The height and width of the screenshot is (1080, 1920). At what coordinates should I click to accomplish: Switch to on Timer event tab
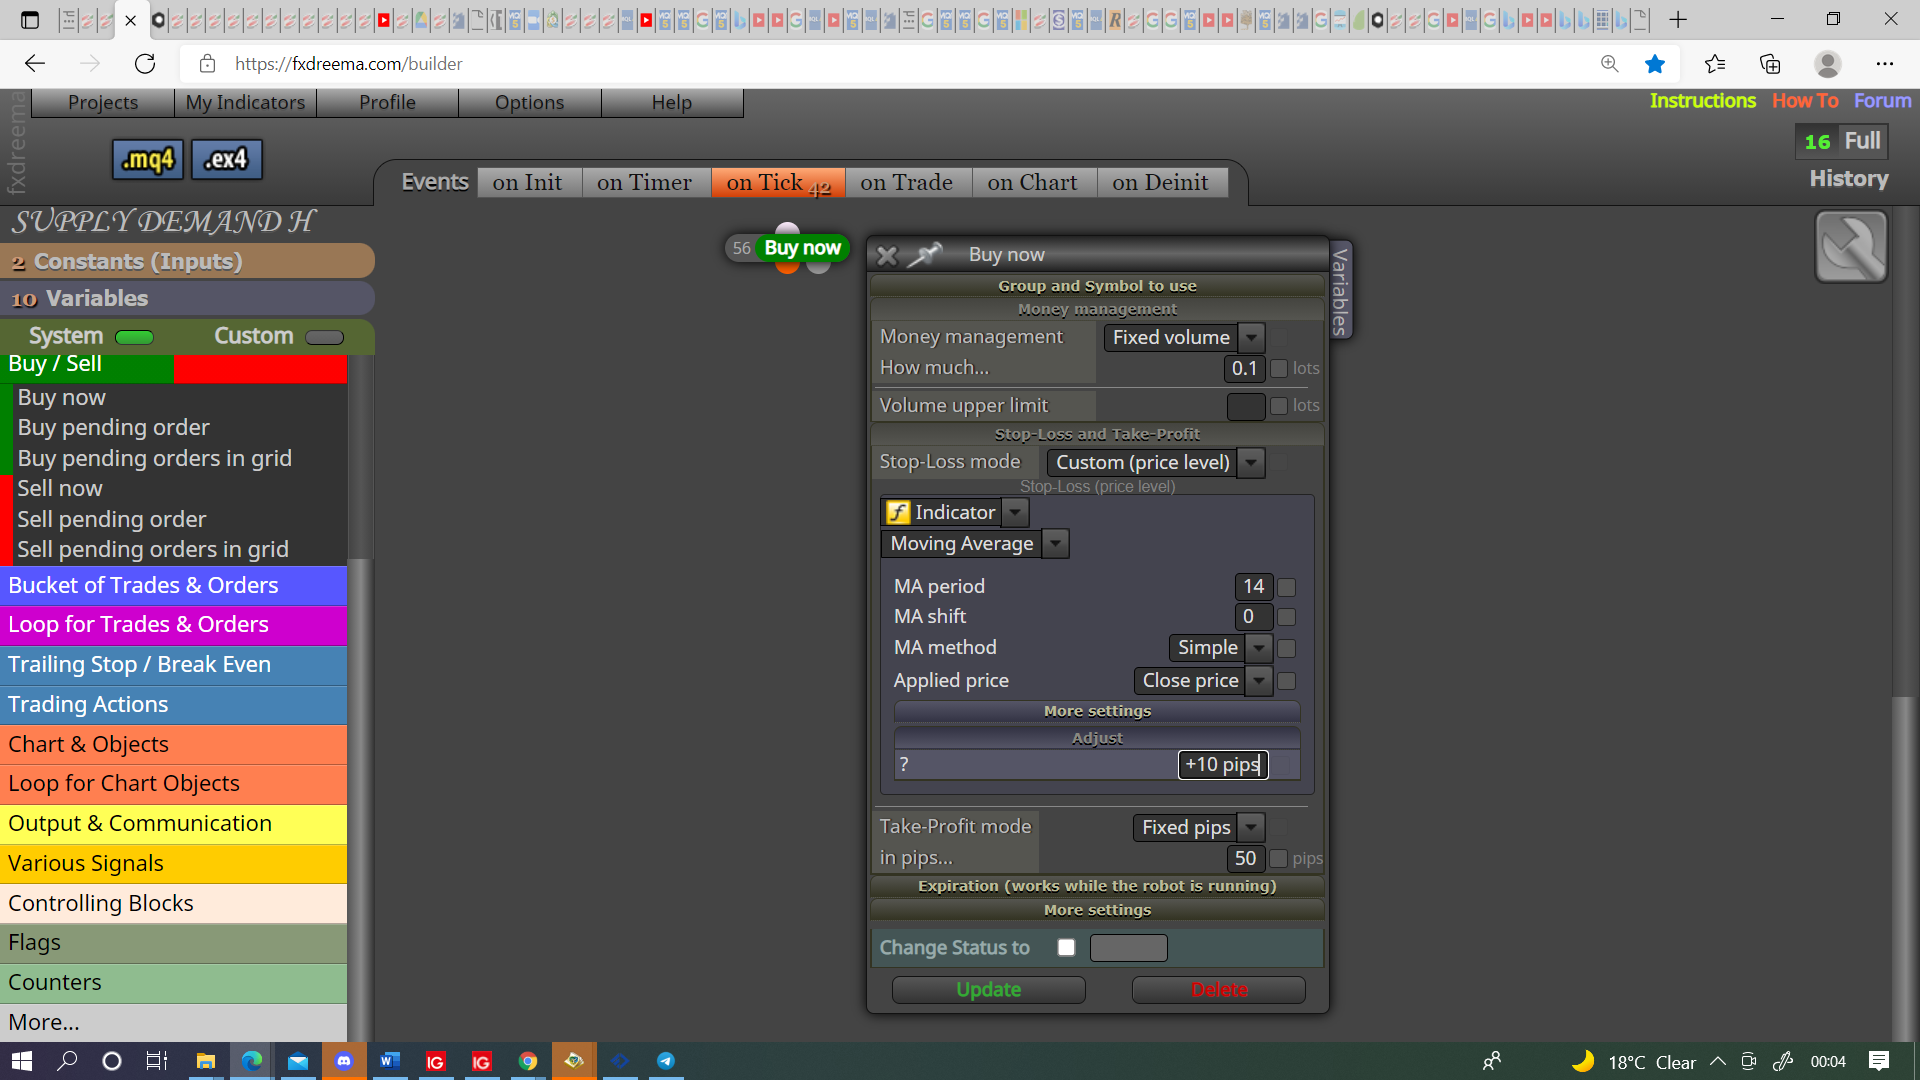644,182
